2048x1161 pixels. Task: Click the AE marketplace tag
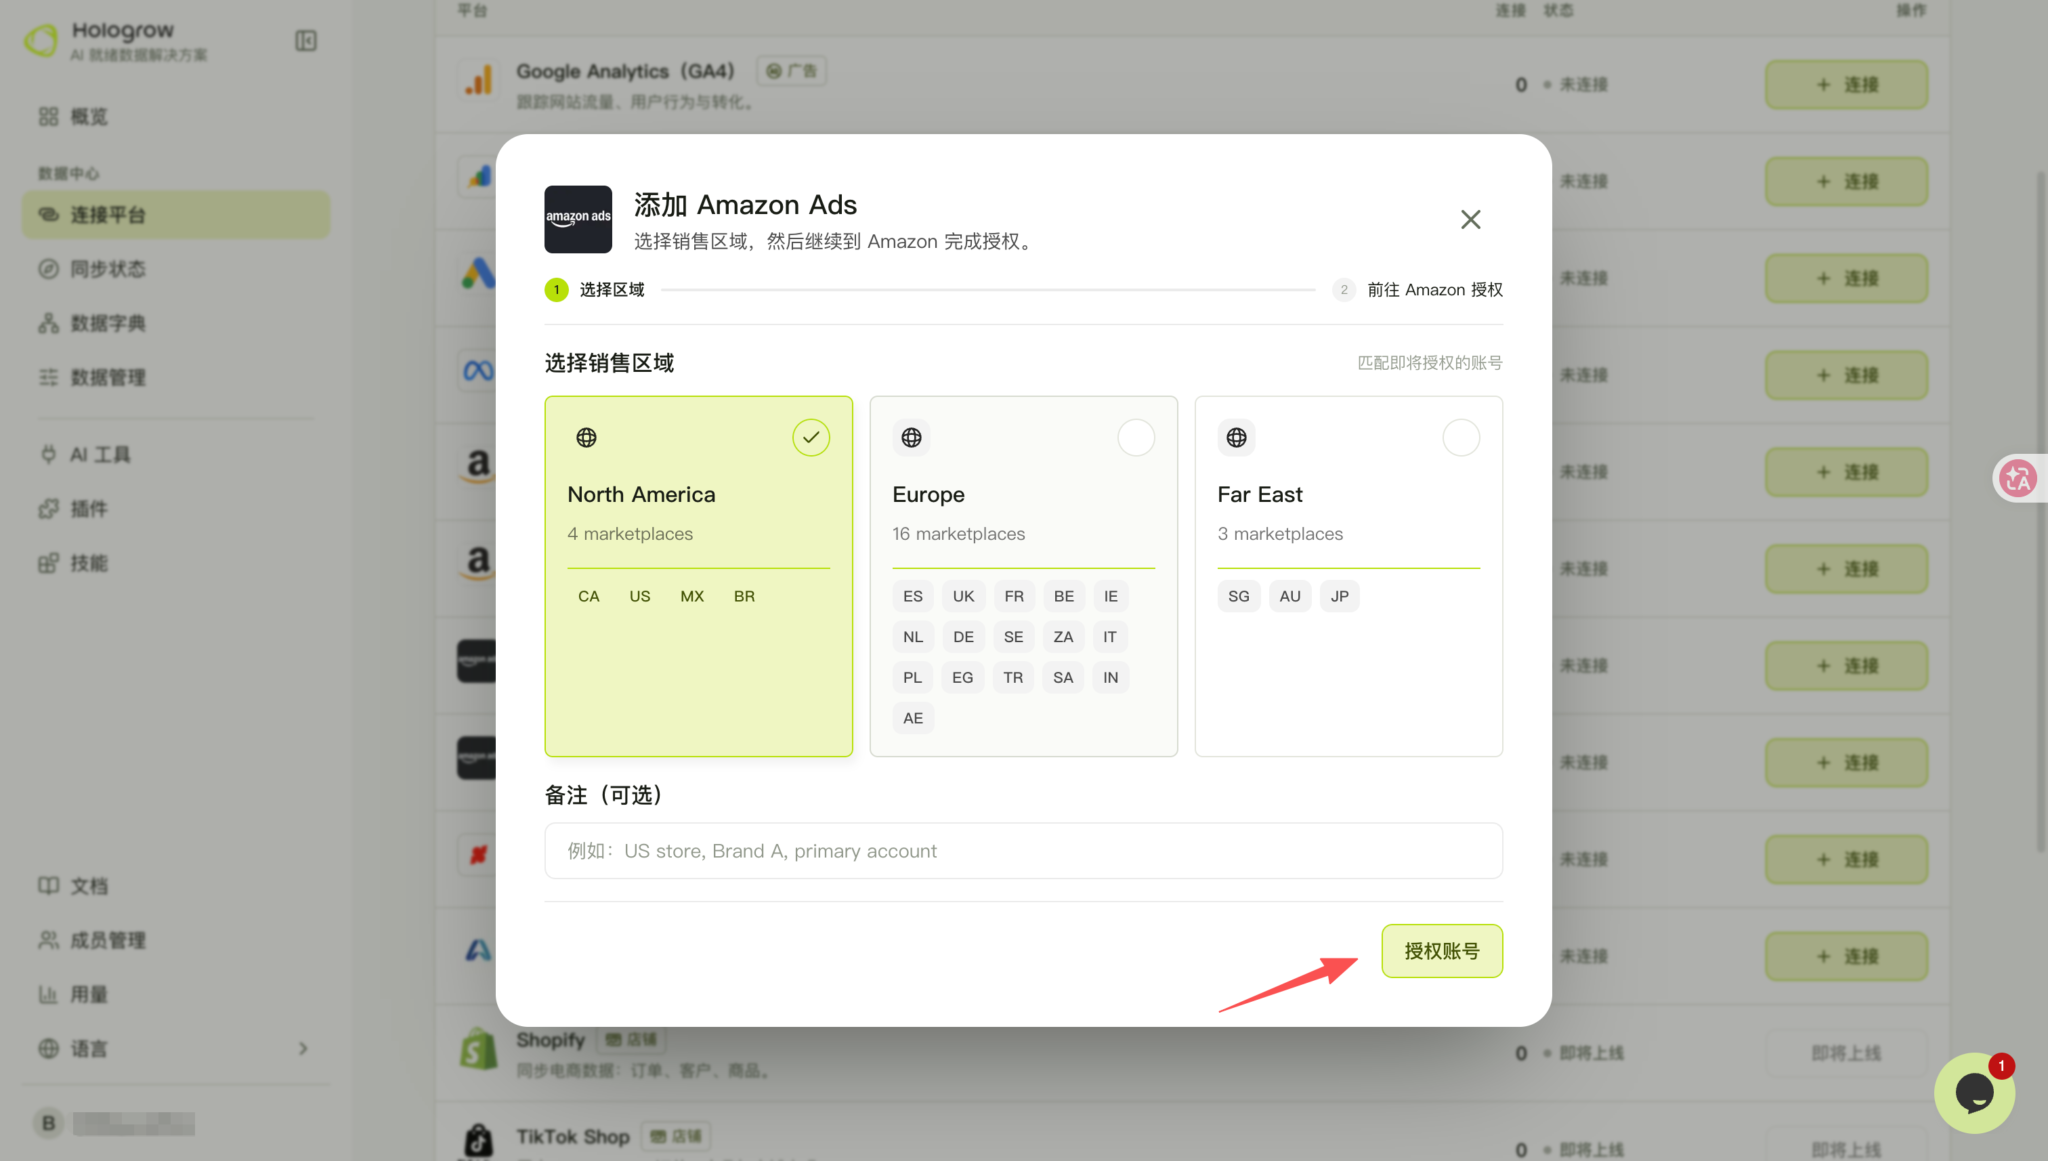point(913,718)
